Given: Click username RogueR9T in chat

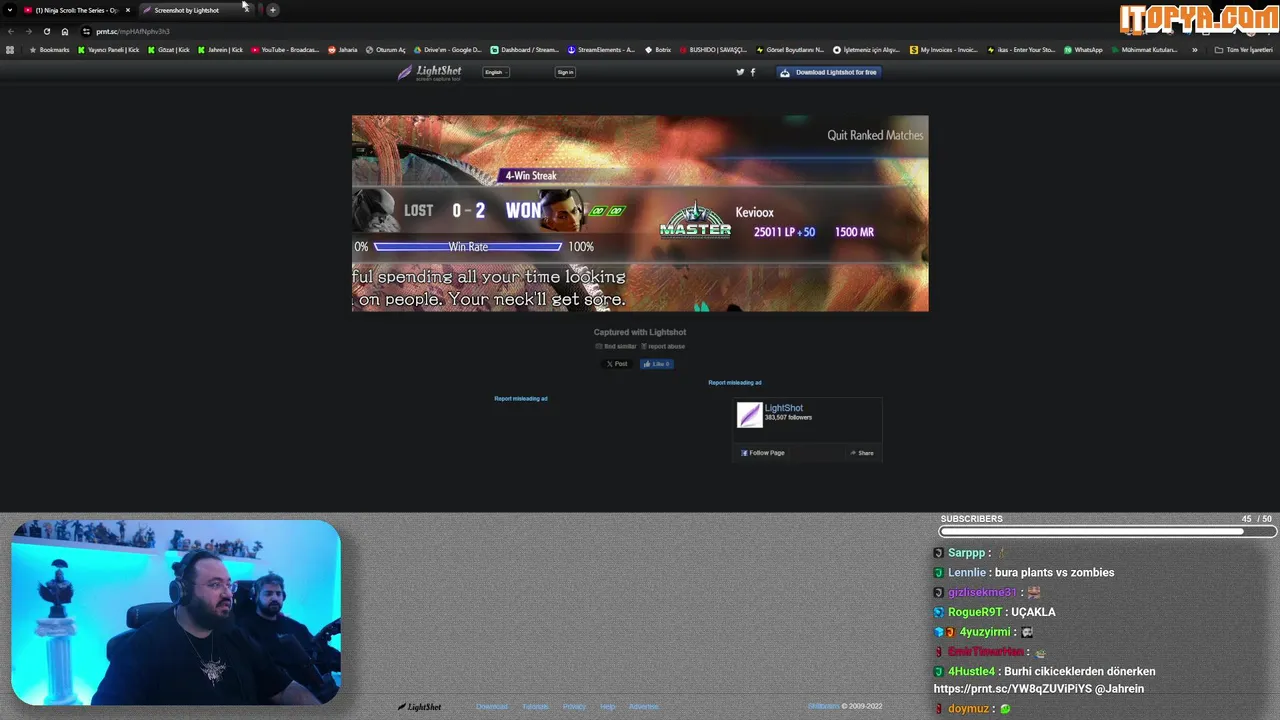Looking at the screenshot, I should coord(975,612).
